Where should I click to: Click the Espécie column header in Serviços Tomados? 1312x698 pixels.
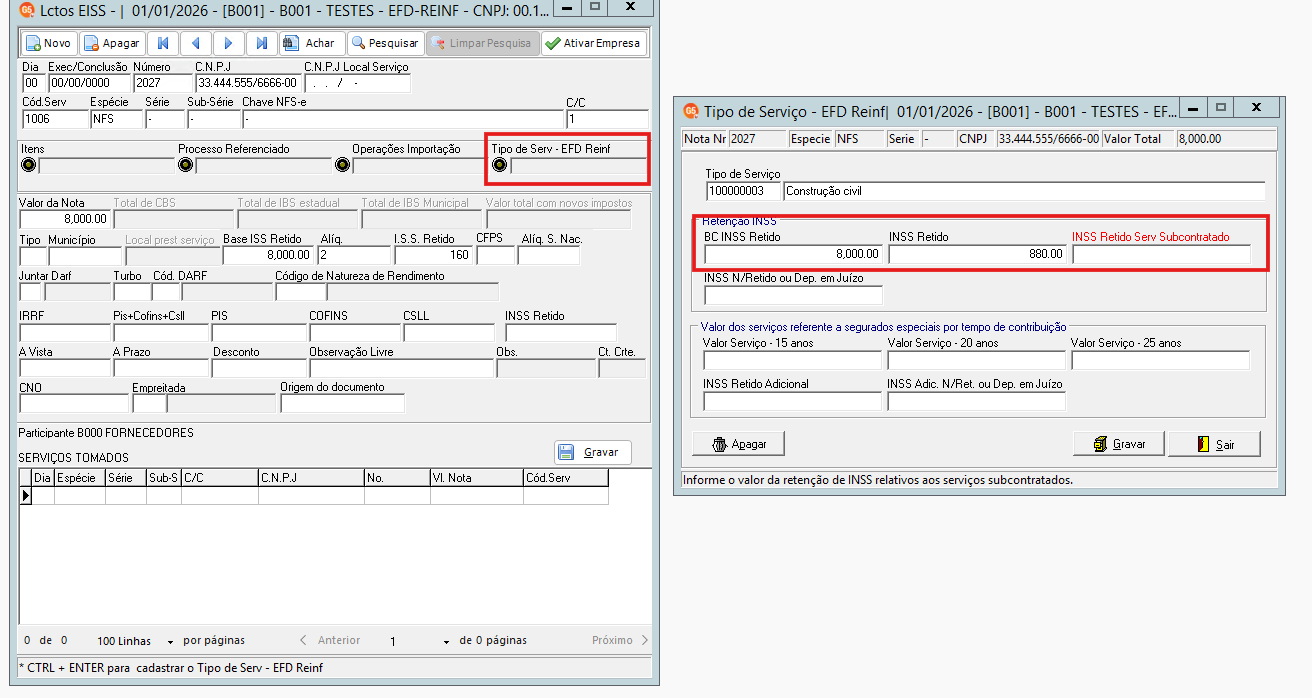coord(79,478)
